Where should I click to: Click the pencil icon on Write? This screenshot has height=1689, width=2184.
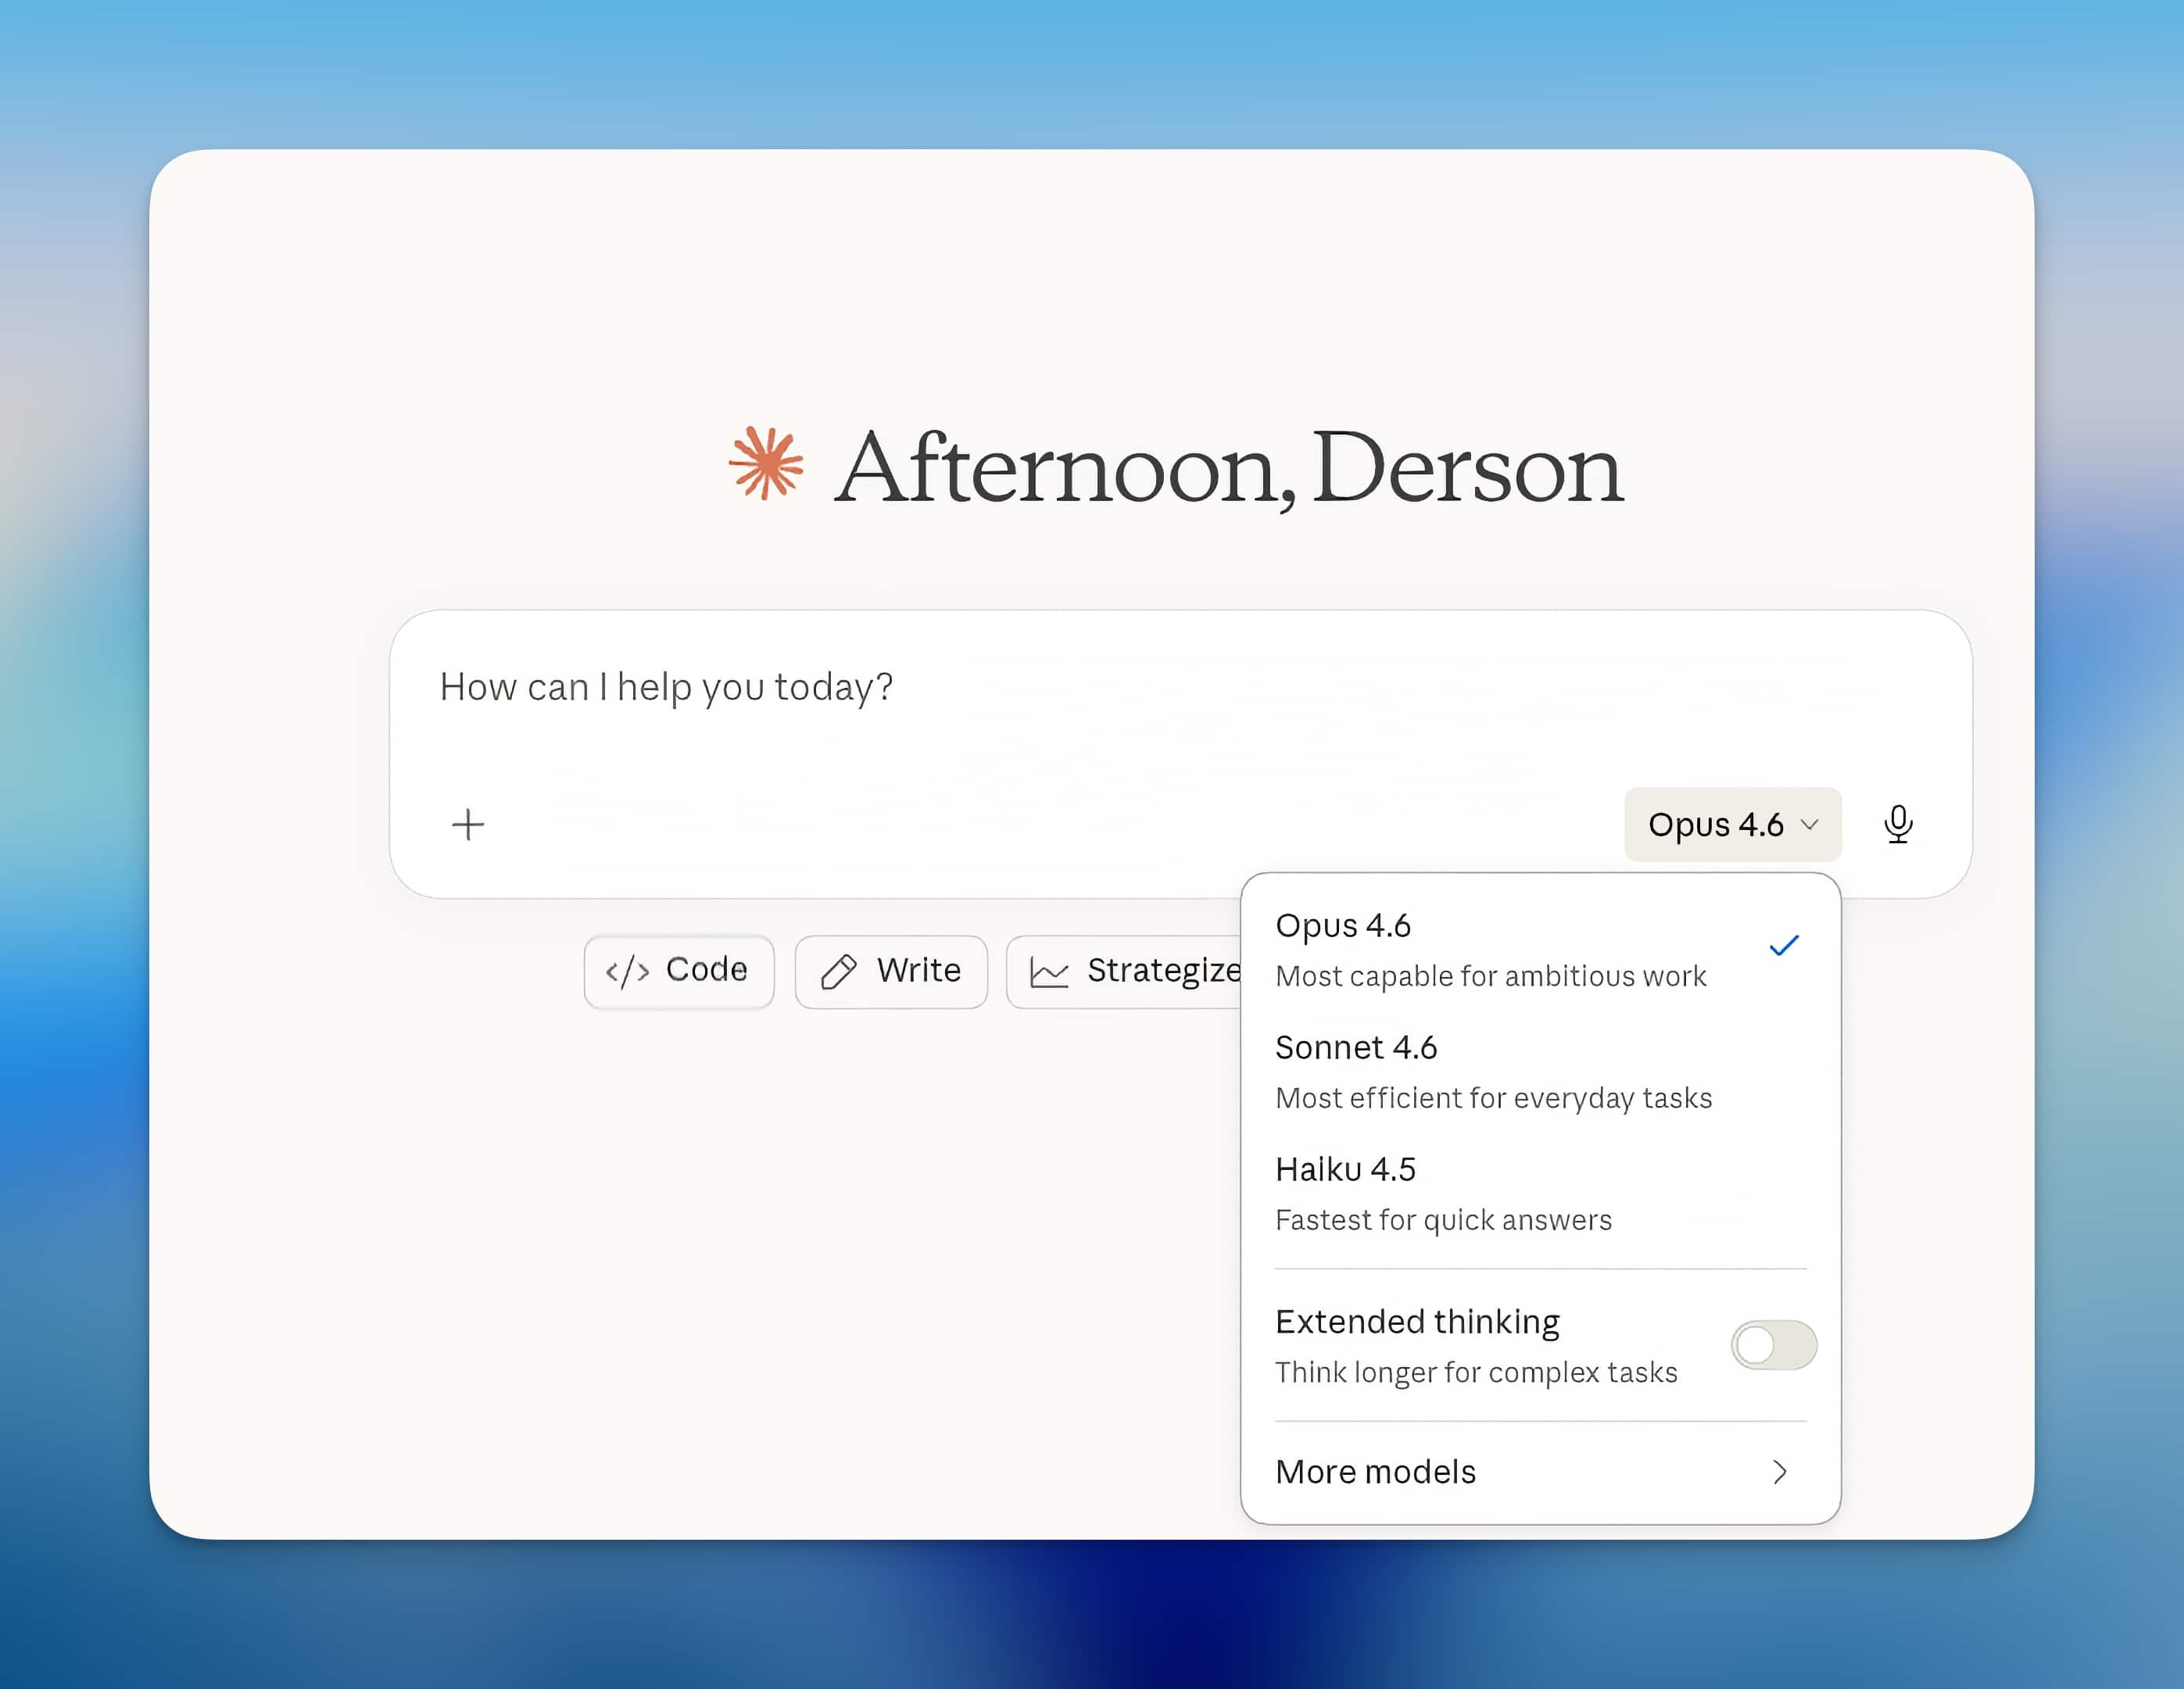(838, 971)
